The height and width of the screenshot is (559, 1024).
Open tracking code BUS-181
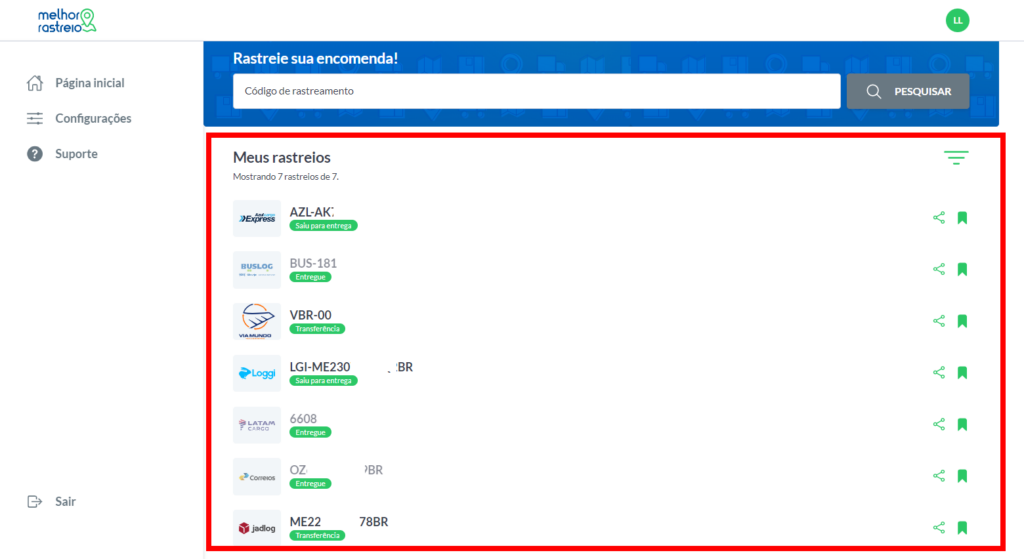click(313, 263)
